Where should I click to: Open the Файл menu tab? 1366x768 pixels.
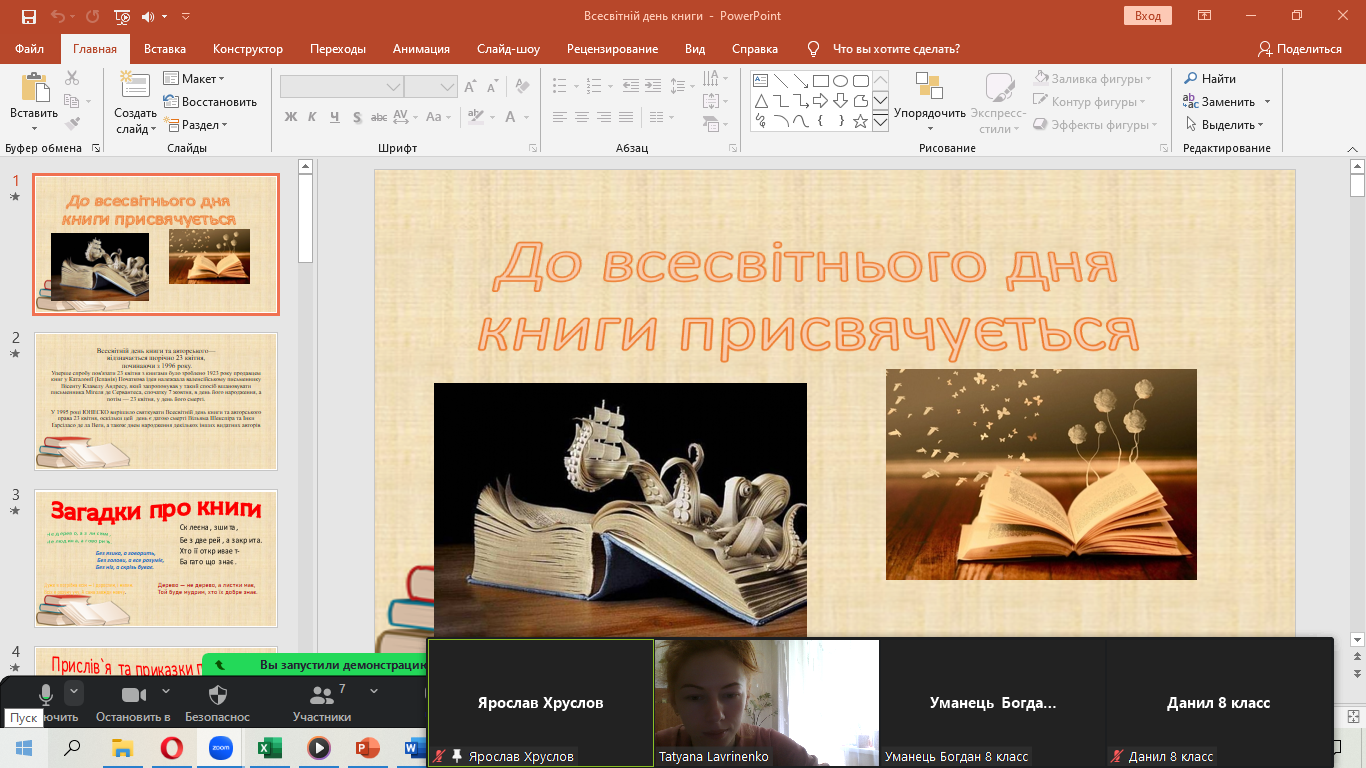[x=30, y=49]
